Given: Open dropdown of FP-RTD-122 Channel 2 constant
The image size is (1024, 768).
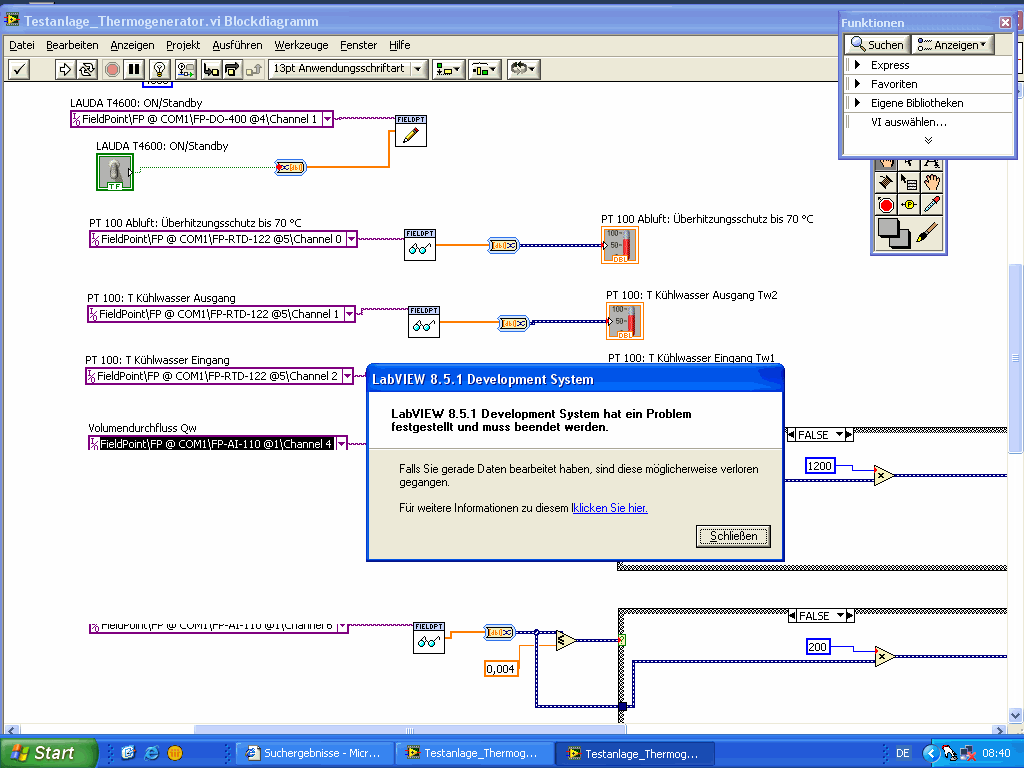Looking at the screenshot, I should click(x=347, y=376).
